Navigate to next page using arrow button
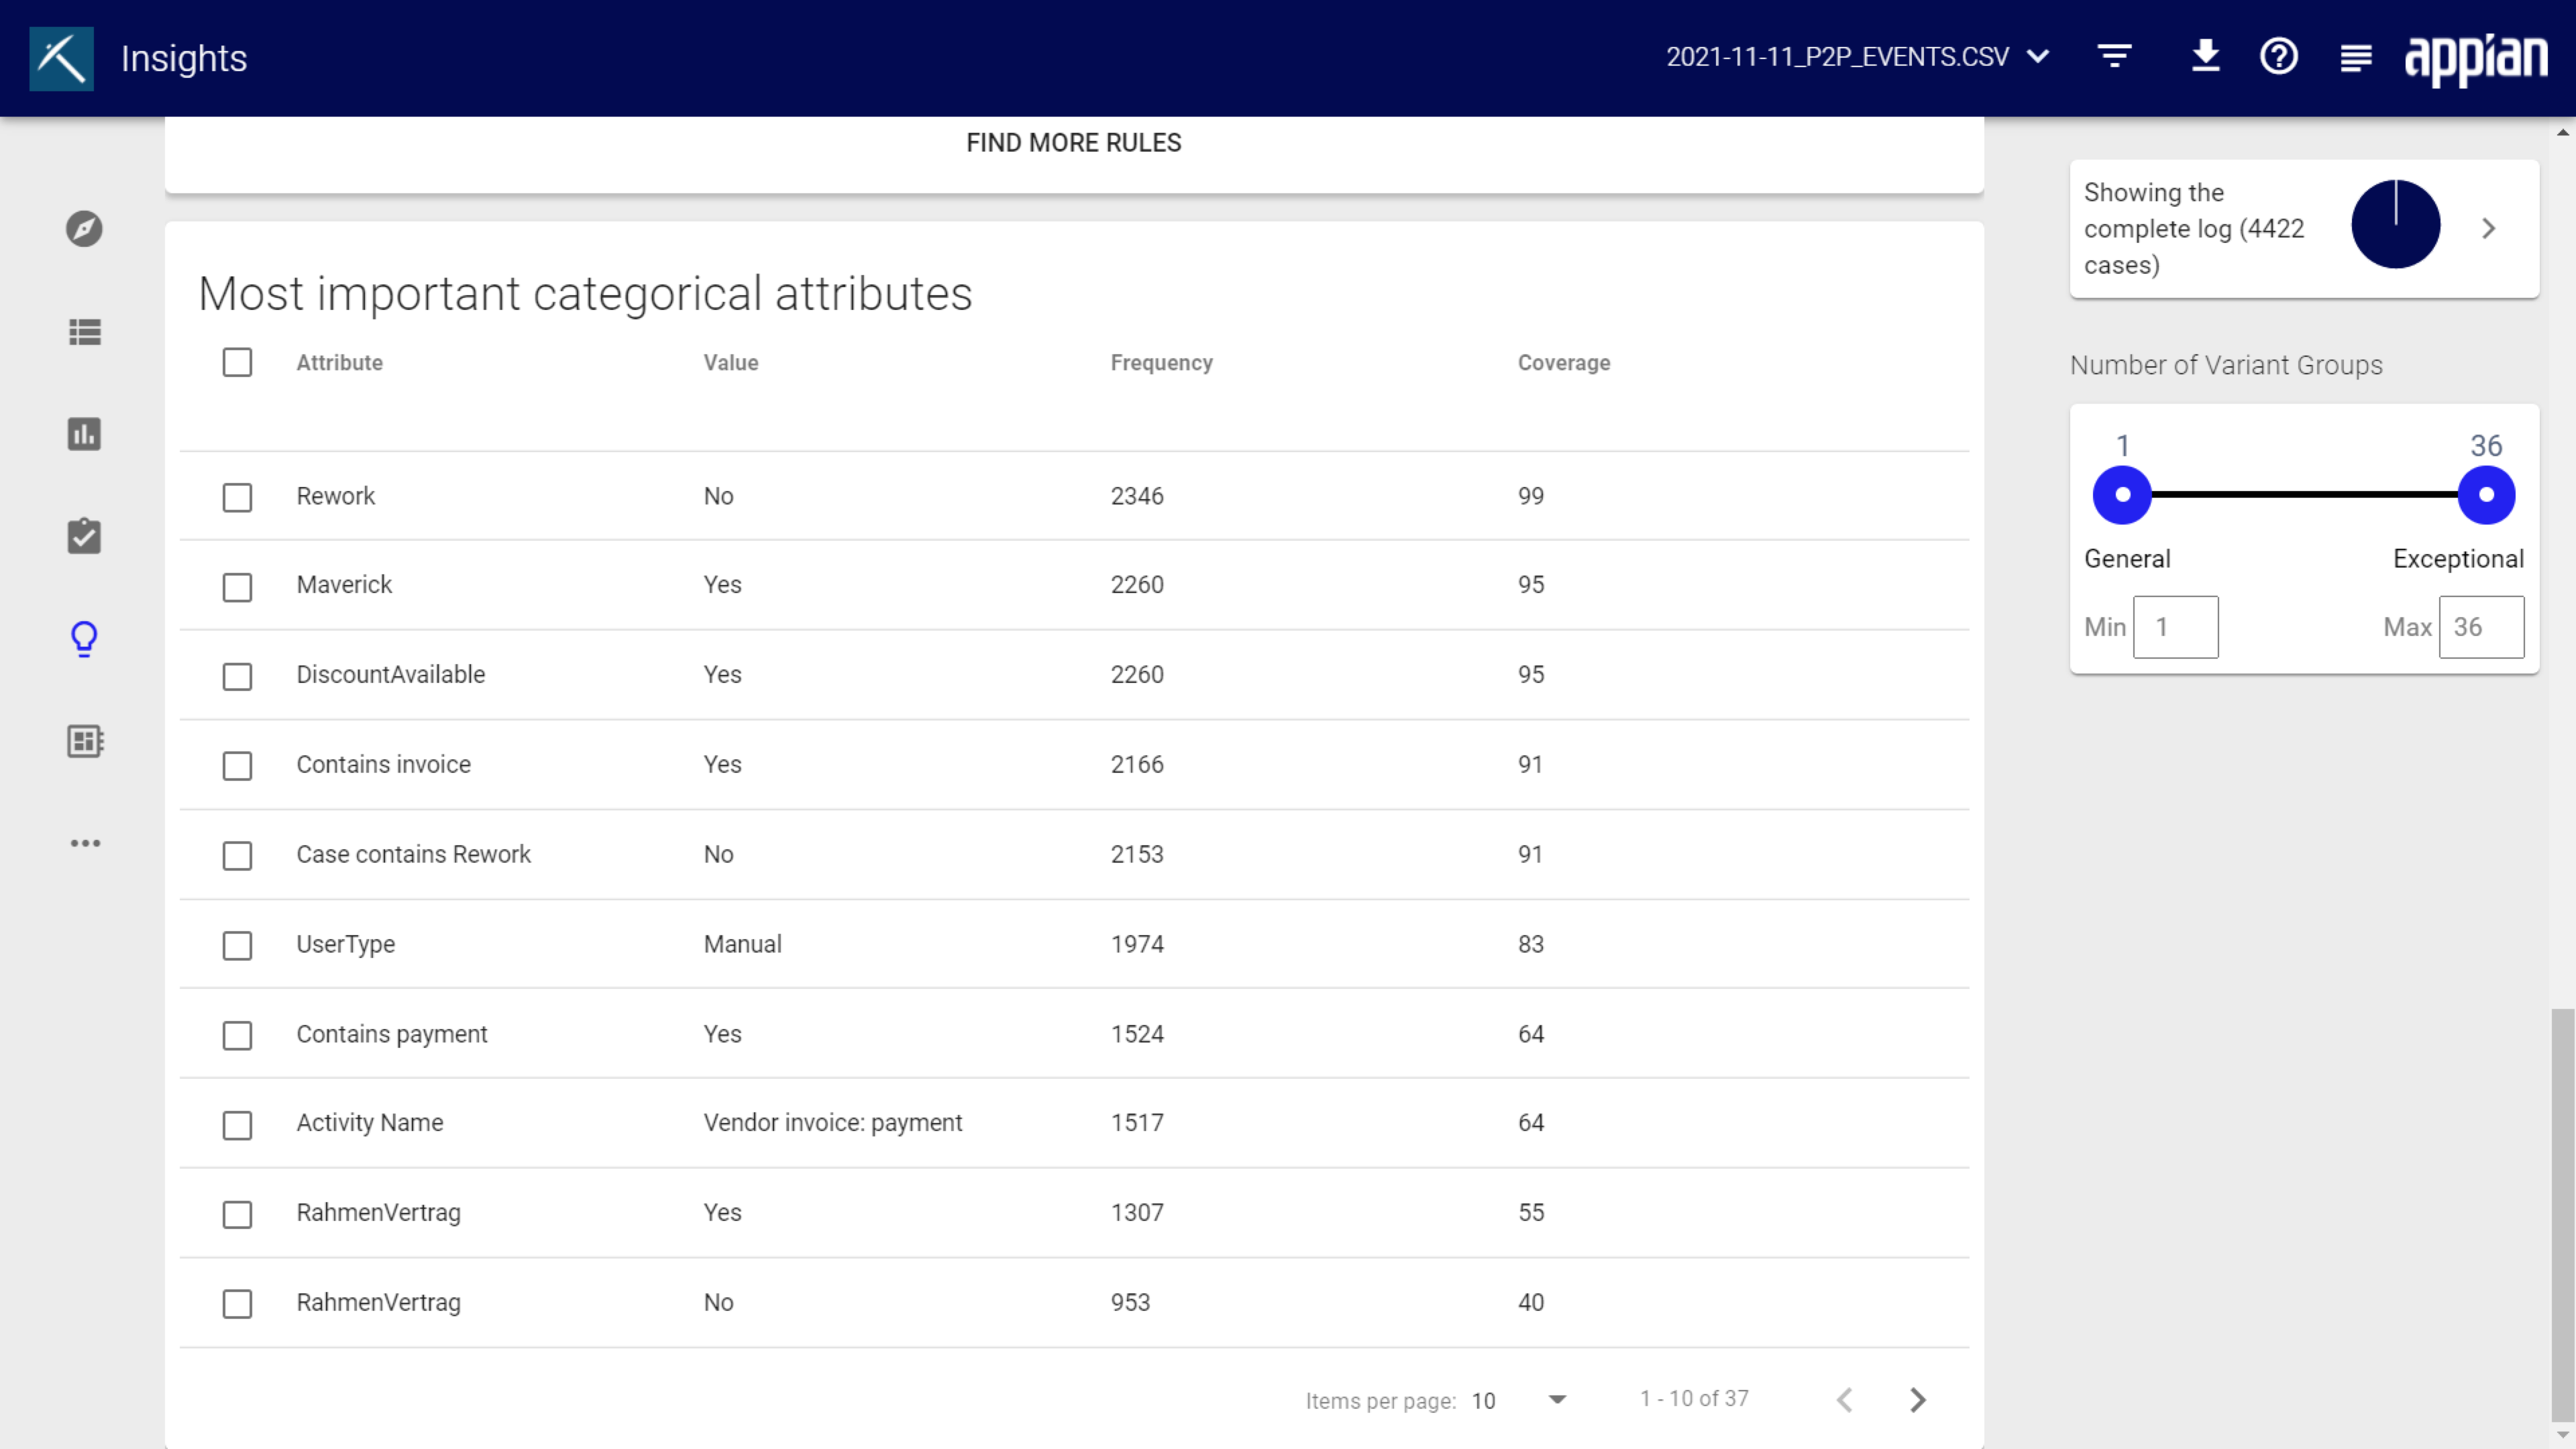Screen dimensions: 2576x1449 pyautogui.click(x=1918, y=1399)
